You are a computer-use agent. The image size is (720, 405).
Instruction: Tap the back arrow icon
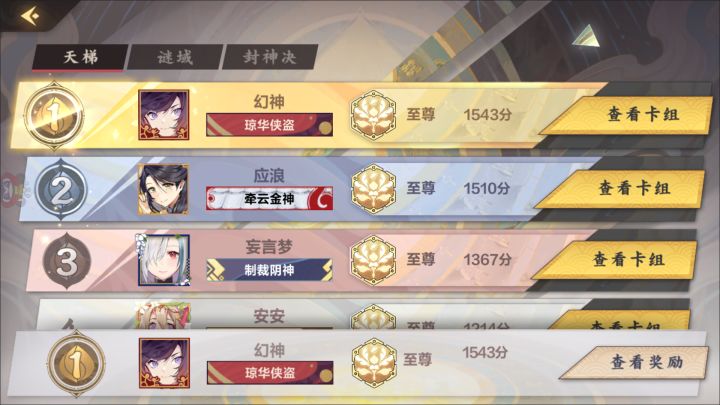coord(30,16)
